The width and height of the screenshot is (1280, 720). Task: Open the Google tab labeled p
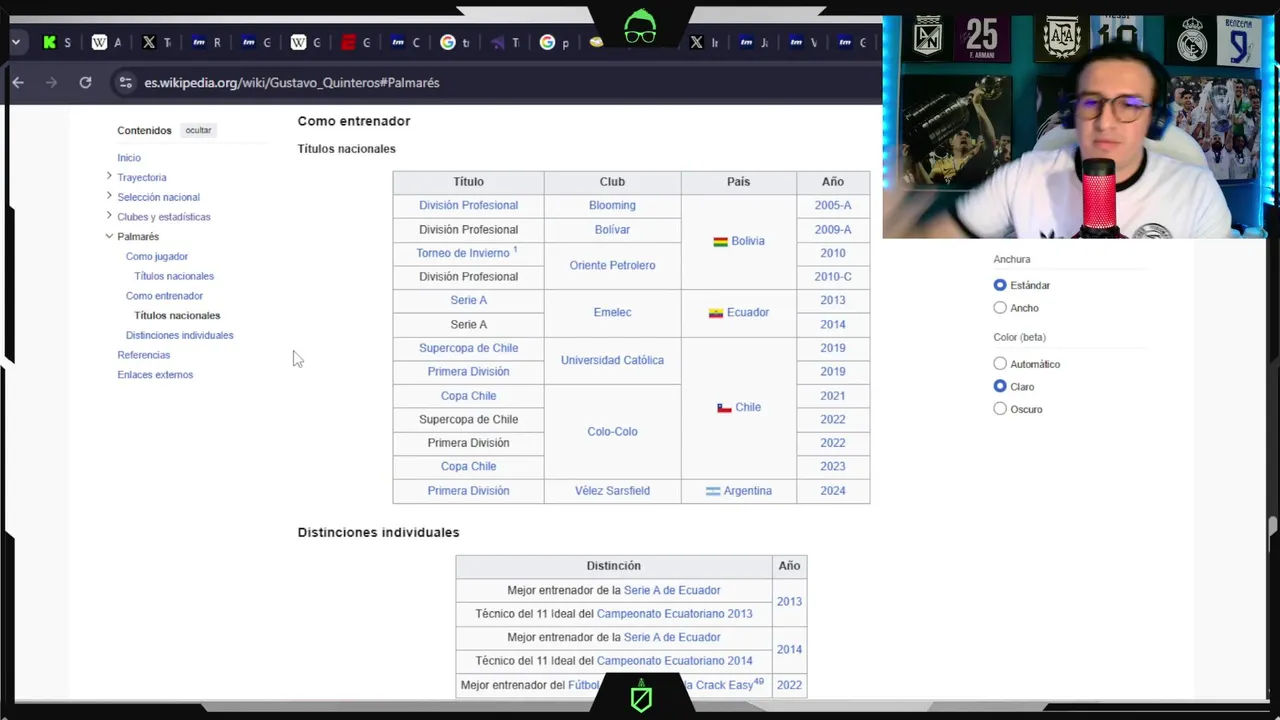click(x=556, y=42)
